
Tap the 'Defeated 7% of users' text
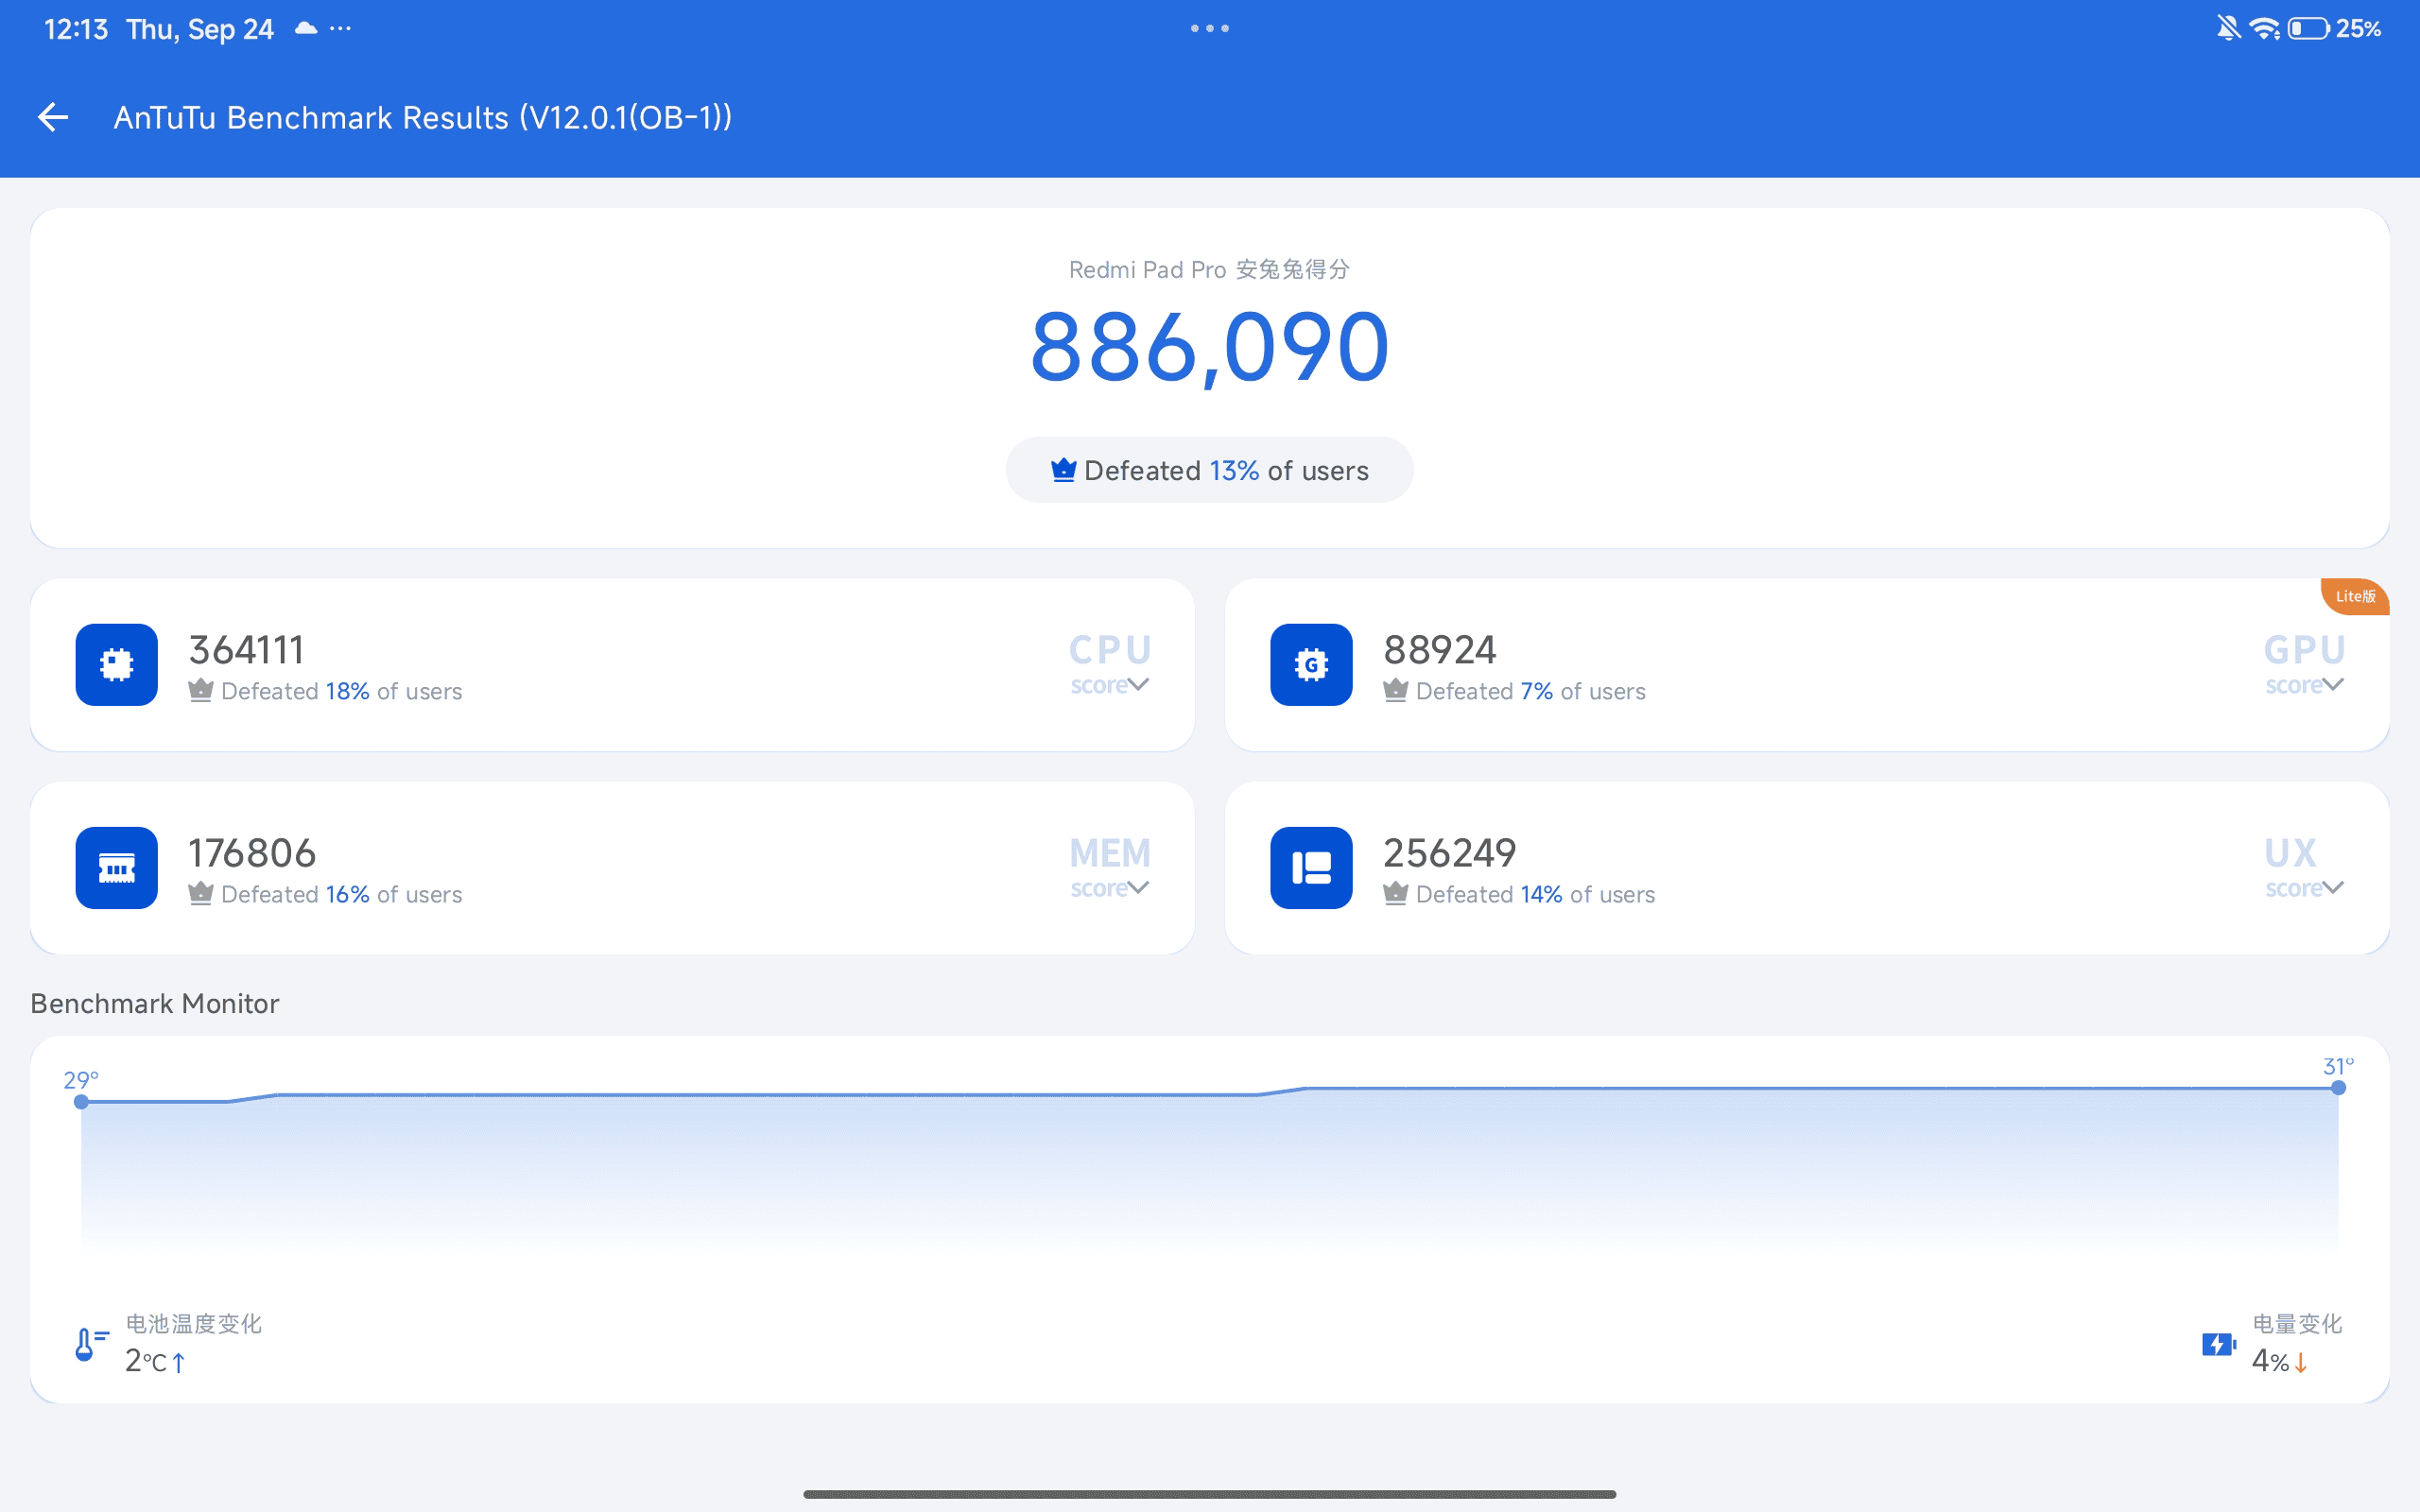tap(1530, 691)
